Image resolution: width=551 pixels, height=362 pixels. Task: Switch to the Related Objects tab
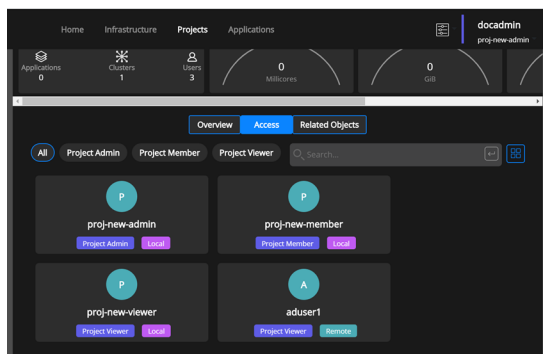[x=329, y=125]
